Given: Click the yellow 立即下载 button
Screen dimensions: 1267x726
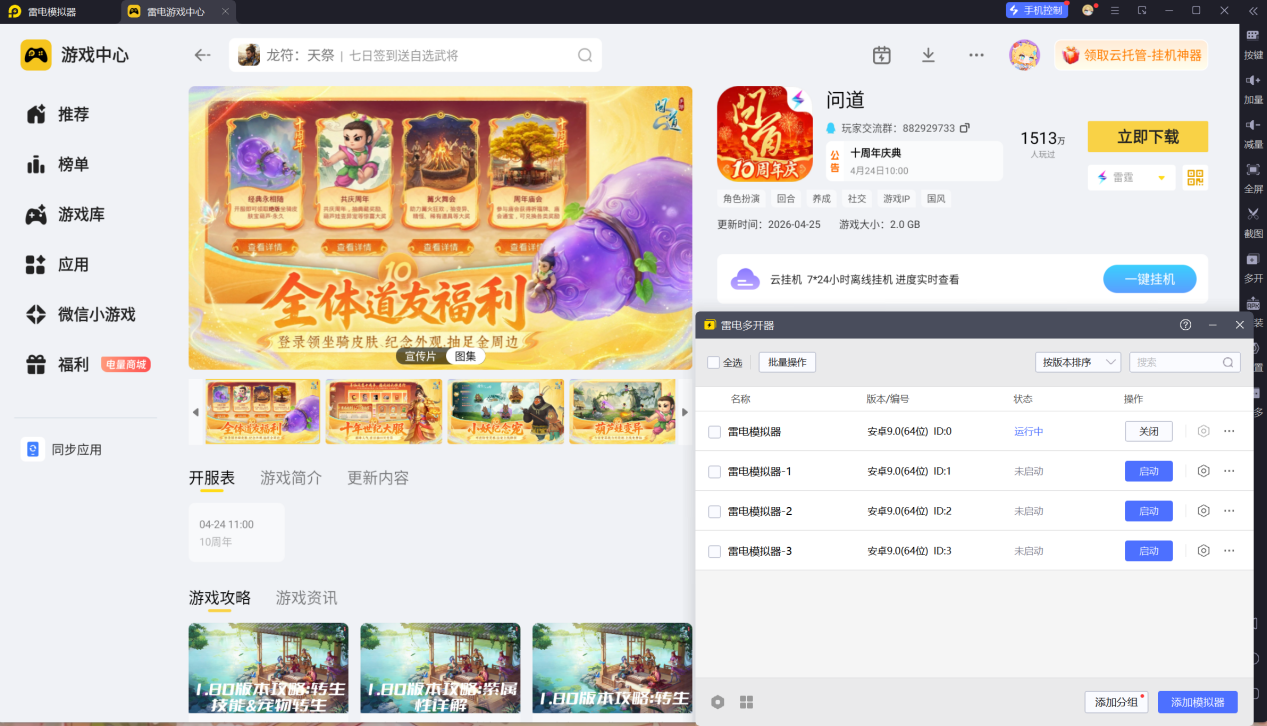Looking at the screenshot, I should point(1148,137).
